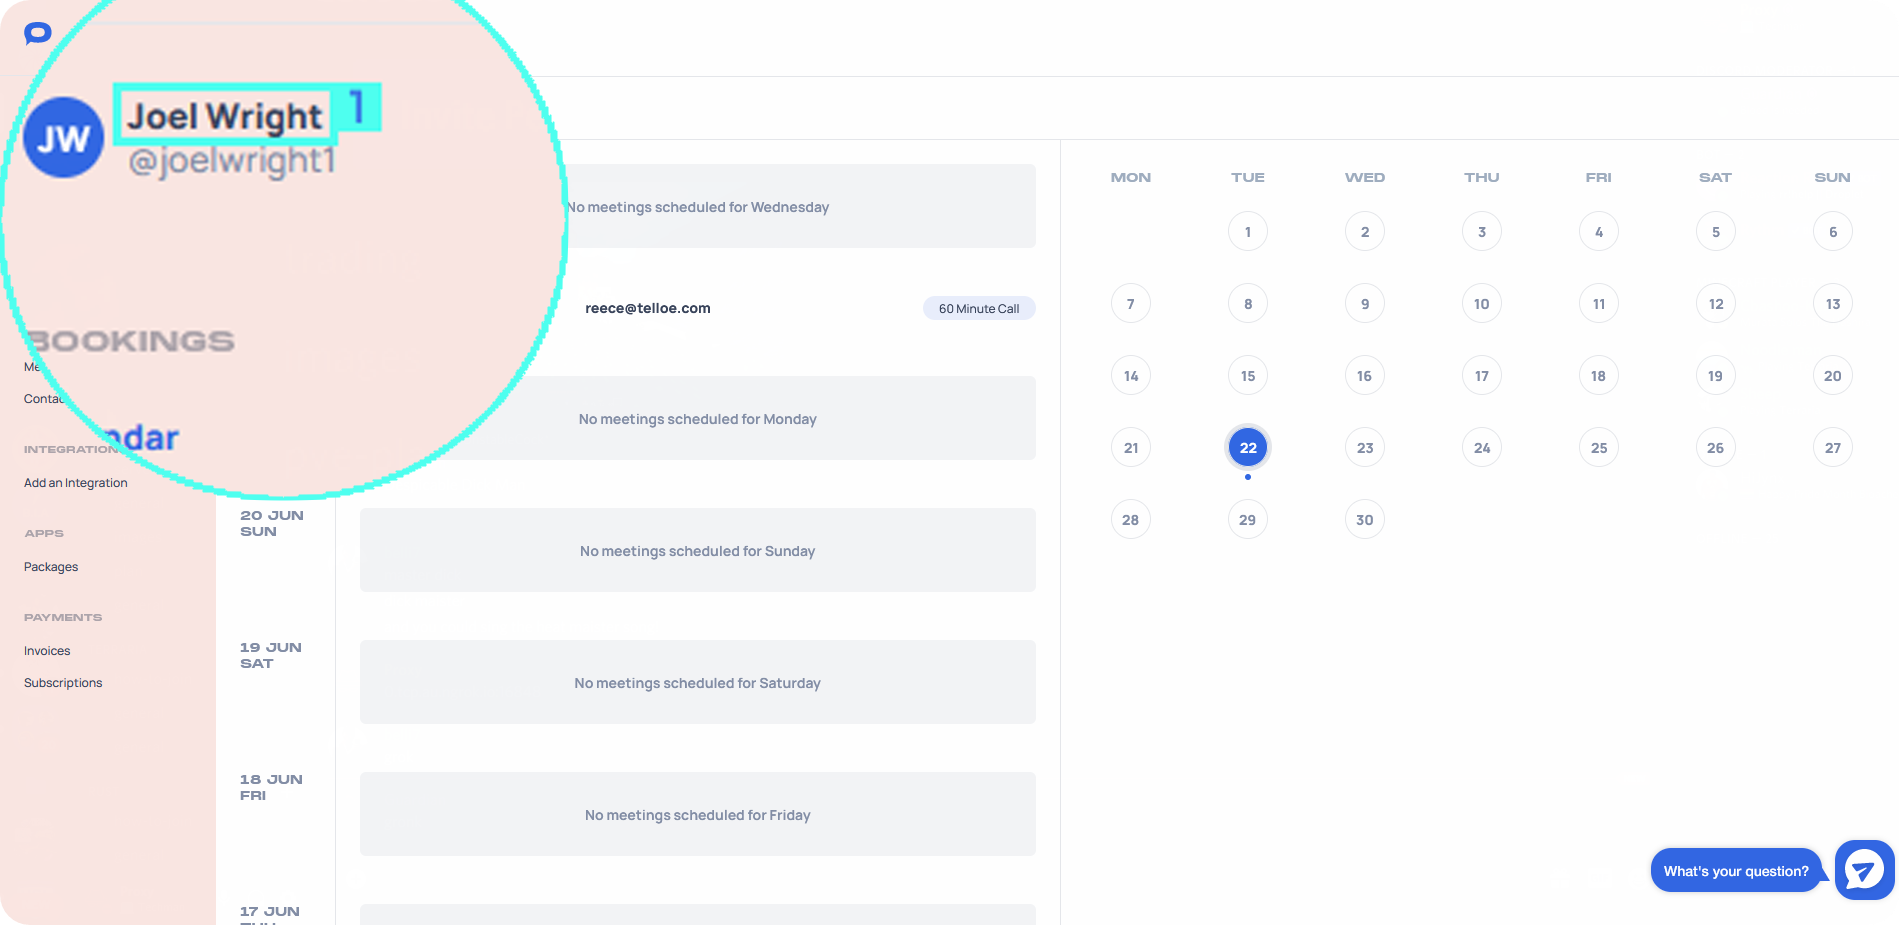
Task: Select day 10 in the calendar
Action: [x=1482, y=304]
